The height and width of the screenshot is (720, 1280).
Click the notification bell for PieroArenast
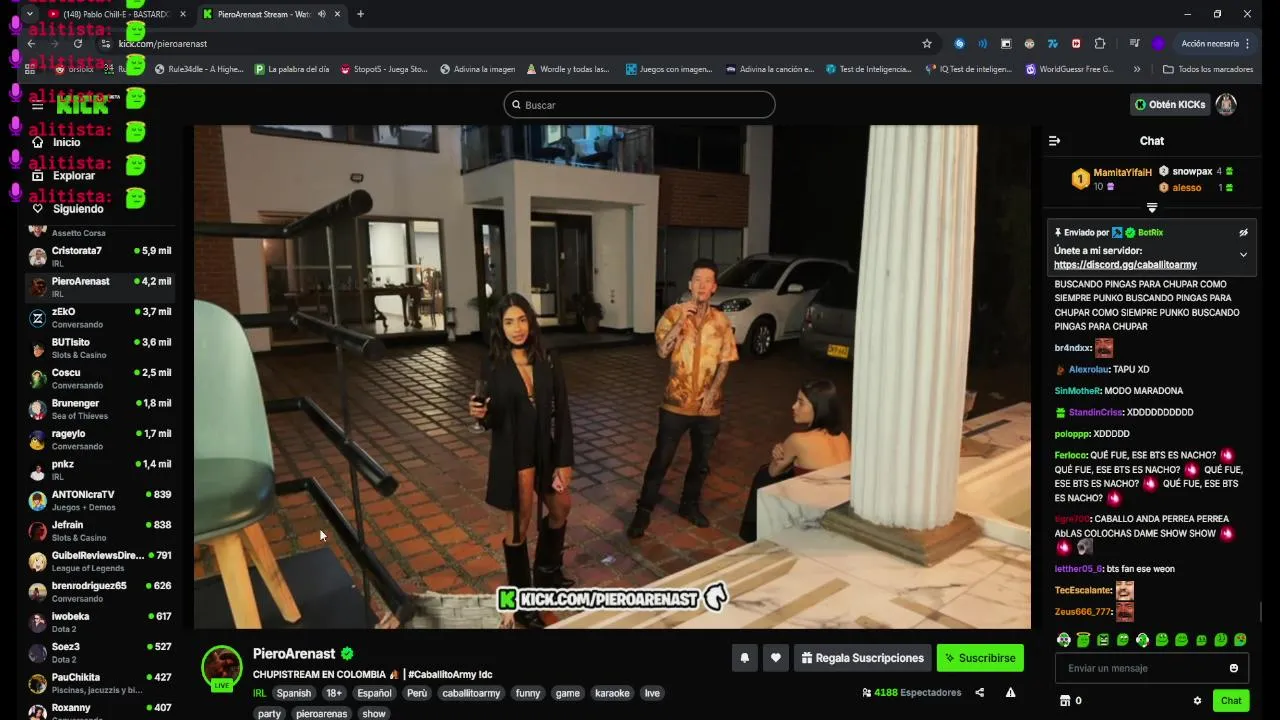(x=745, y=658)
